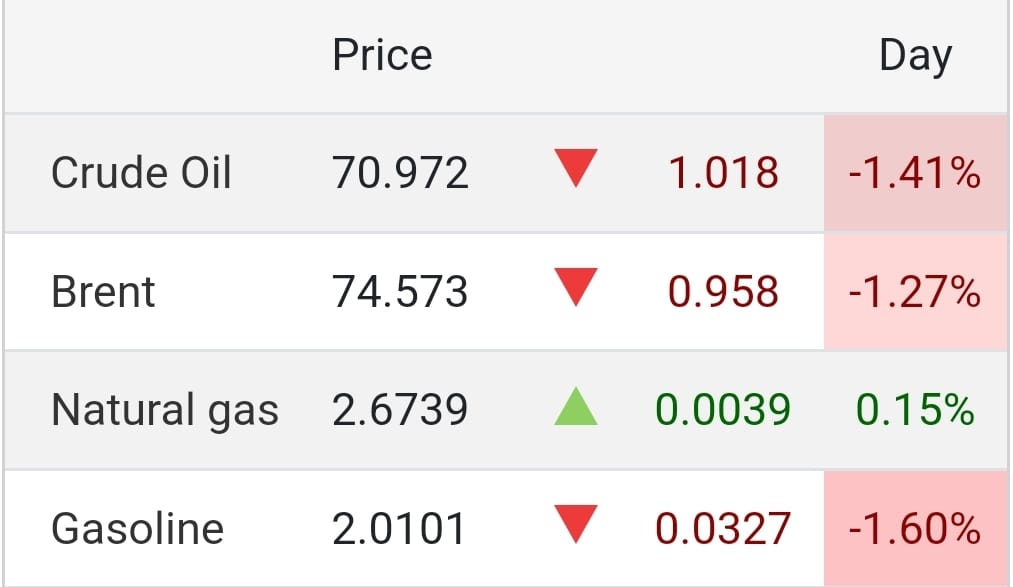
Task: Click the red down arrow for Brent
Action: point(576,287)
